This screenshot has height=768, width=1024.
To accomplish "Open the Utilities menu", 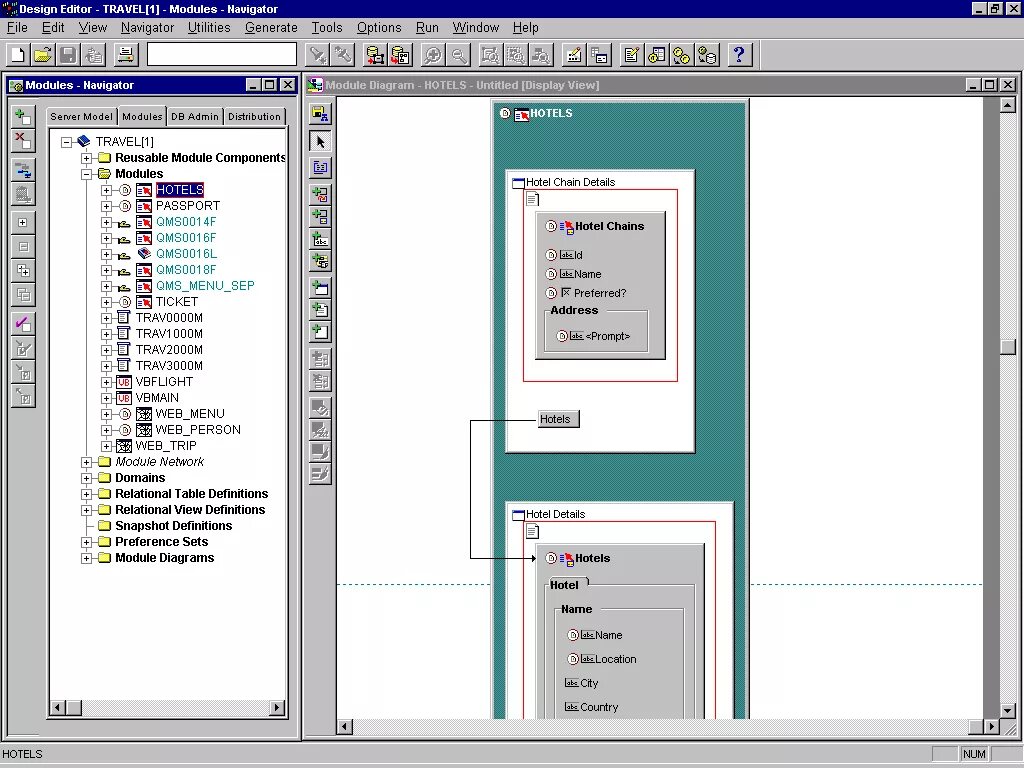I will [x=209, y=27].
